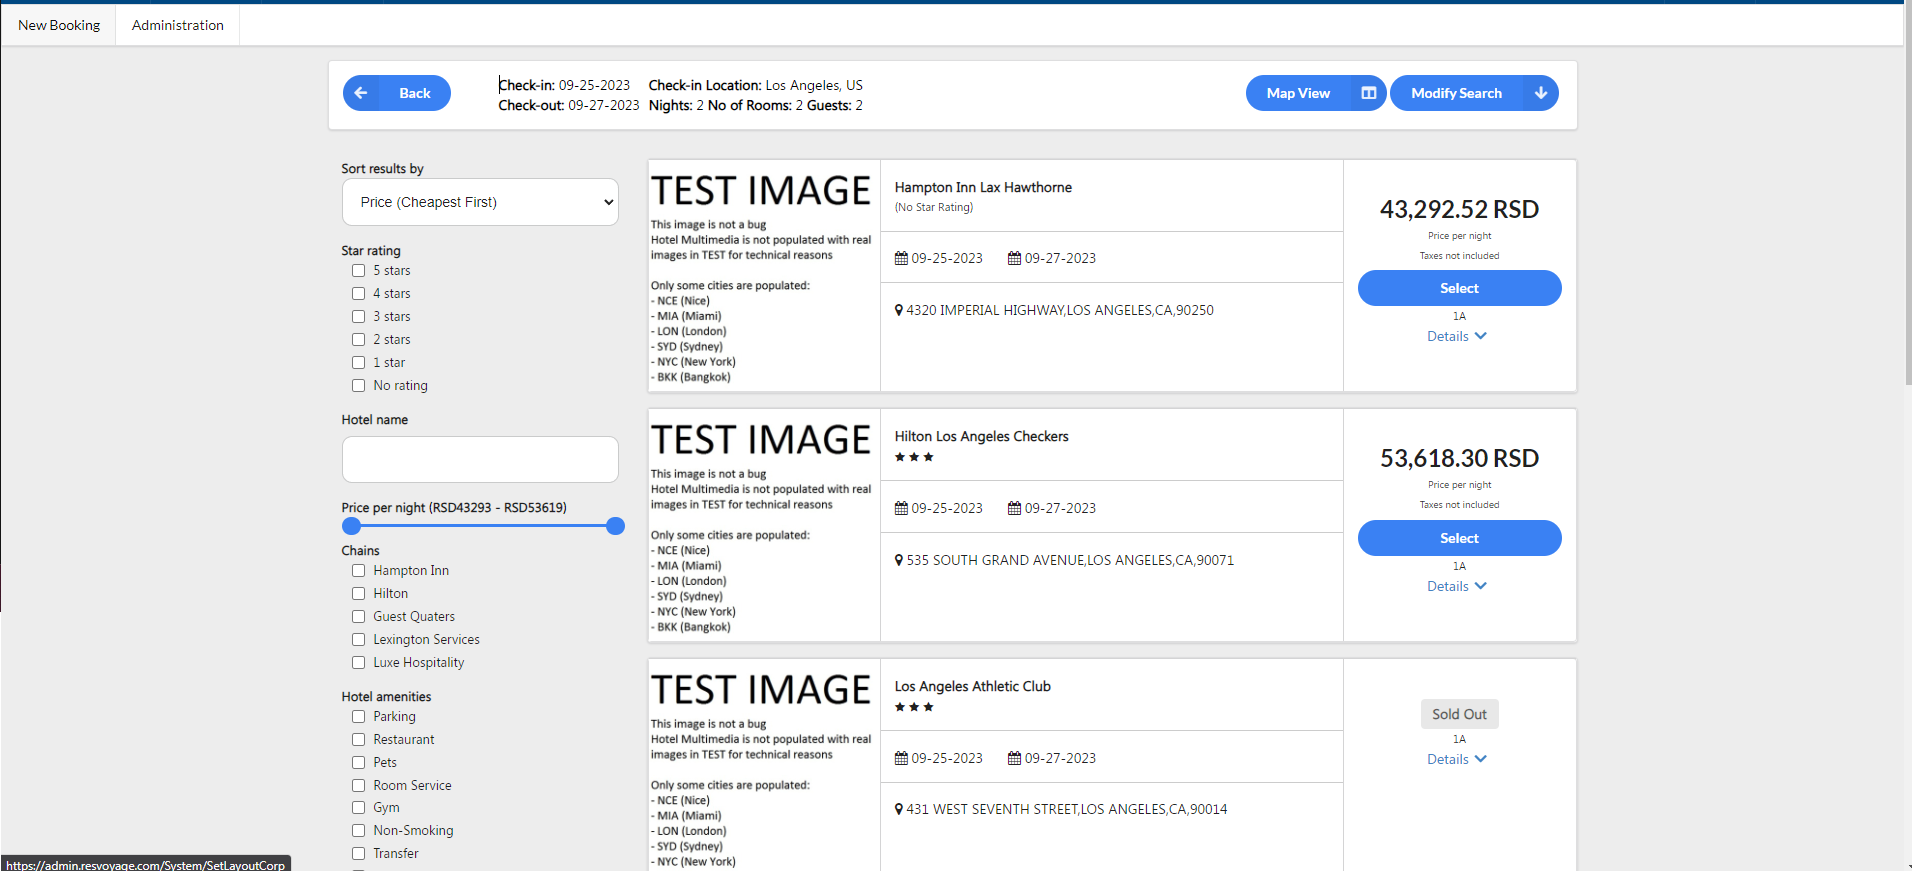Select the Hampton Inn Lax Hawthorne room

[1459, 288]
